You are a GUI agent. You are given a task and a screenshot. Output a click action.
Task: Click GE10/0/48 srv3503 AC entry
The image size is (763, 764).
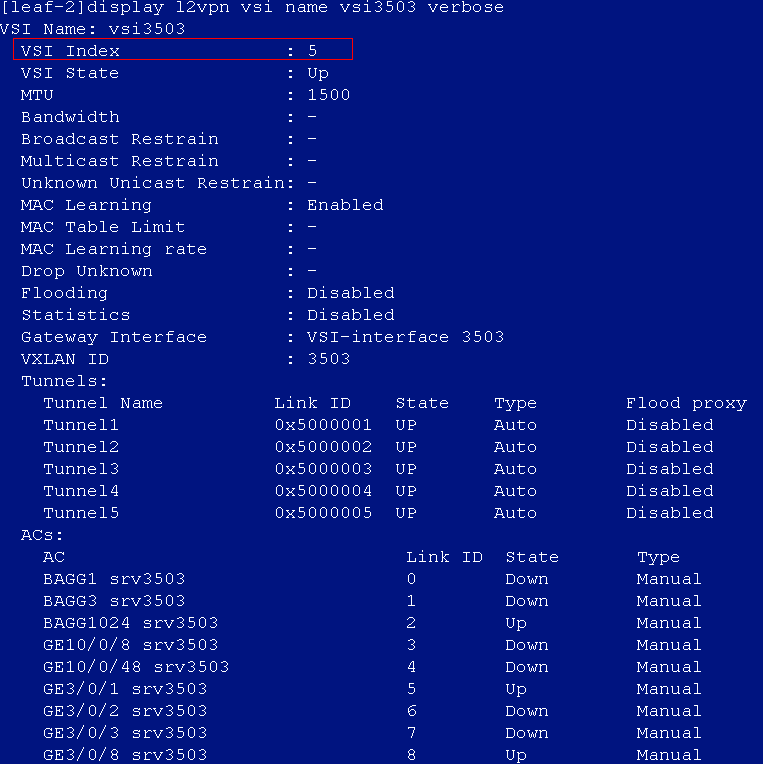[x=136, y=667]
